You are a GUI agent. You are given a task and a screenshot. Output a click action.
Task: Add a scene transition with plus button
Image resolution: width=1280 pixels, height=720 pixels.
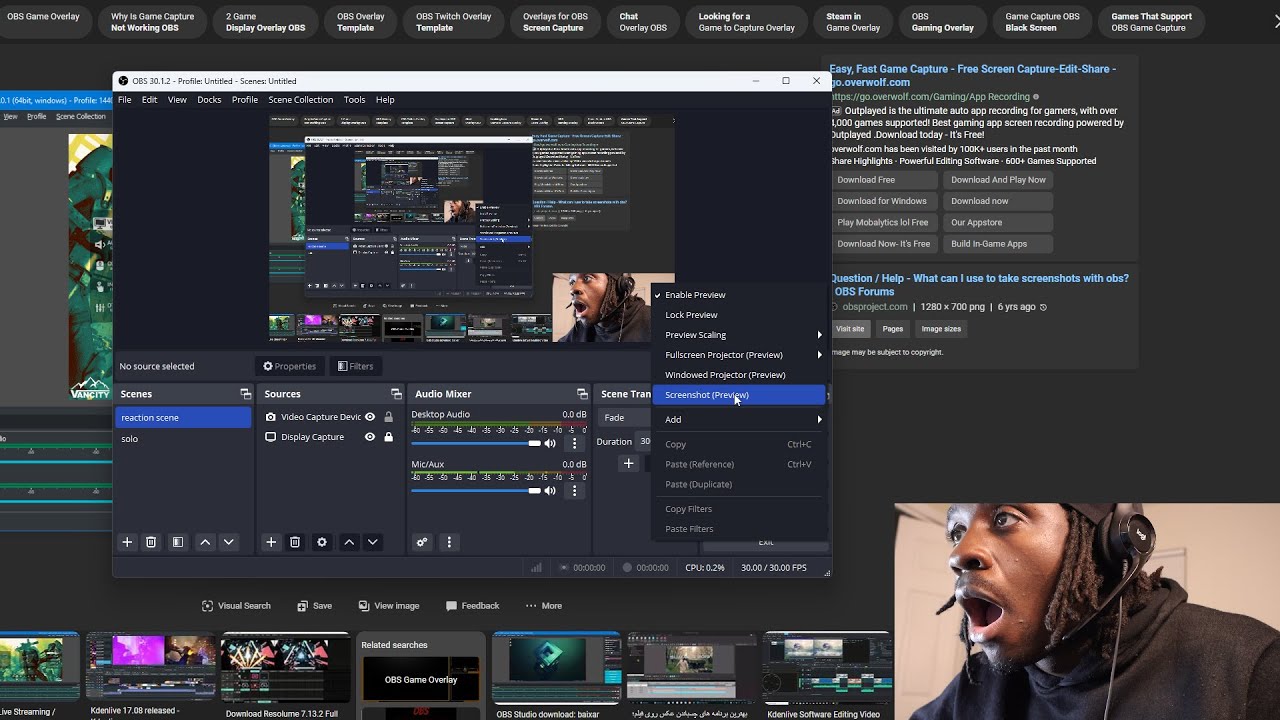point(629,463)
